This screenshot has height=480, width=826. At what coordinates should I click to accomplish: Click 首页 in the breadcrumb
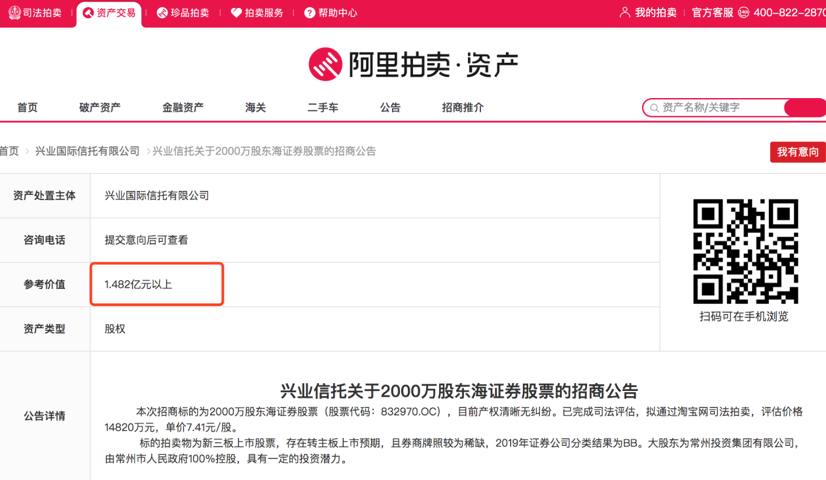tap(9, 151)
